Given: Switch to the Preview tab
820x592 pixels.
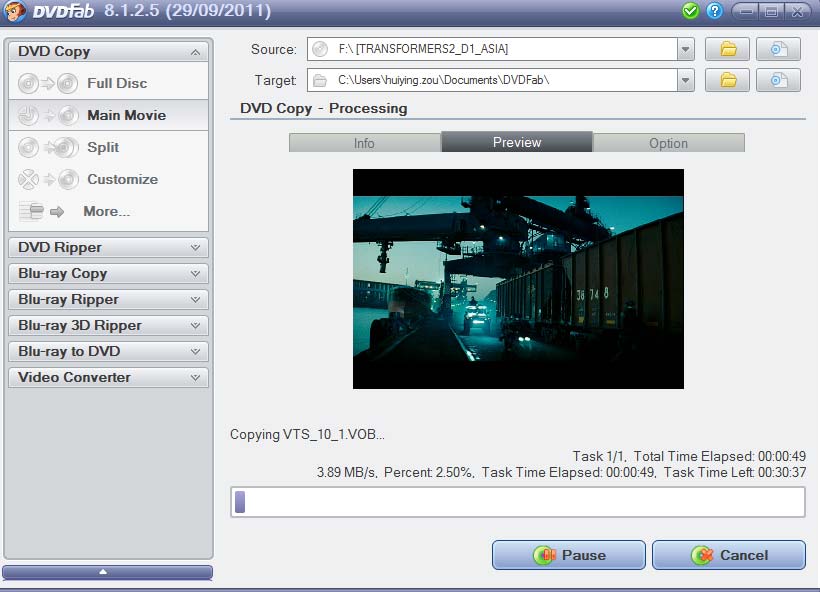Looking at the screenshot, I should [517, 142].
